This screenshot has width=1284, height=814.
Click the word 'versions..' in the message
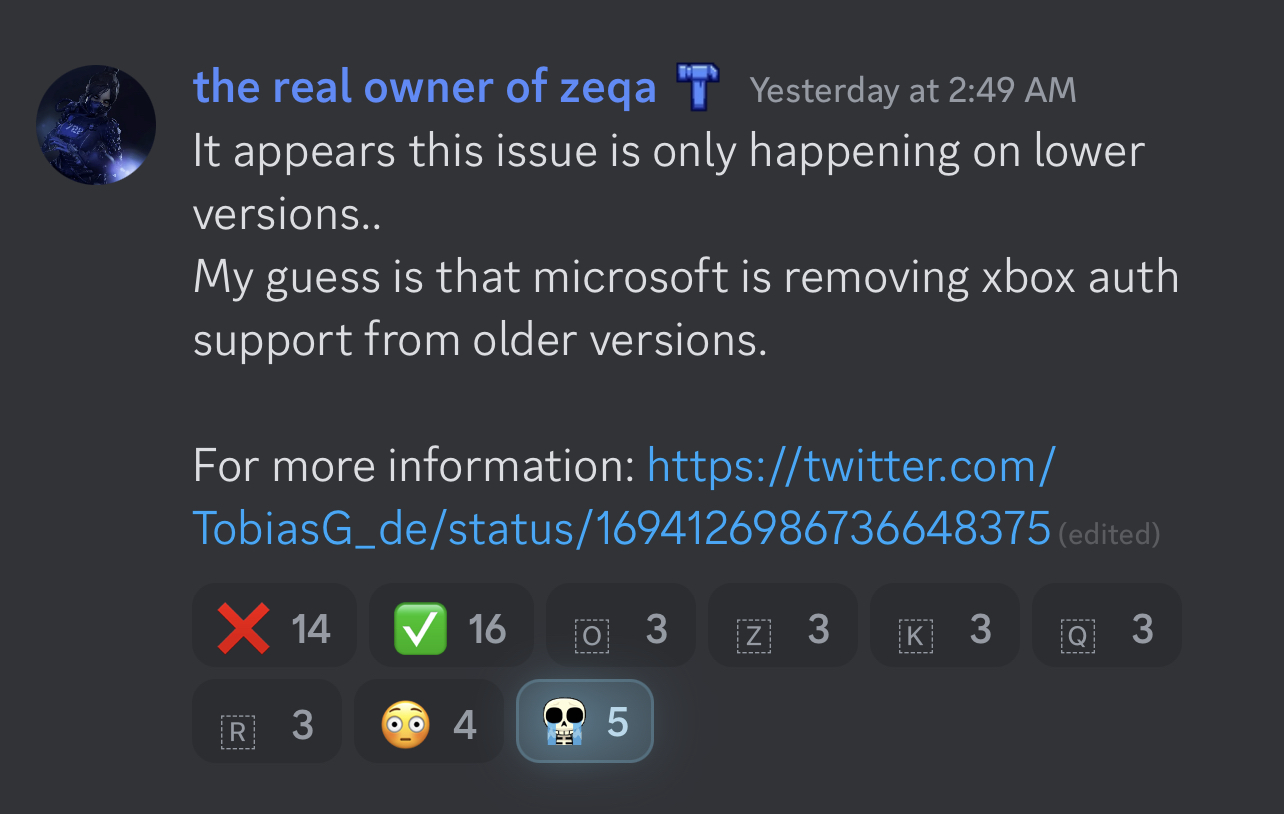tap(287, 214)
